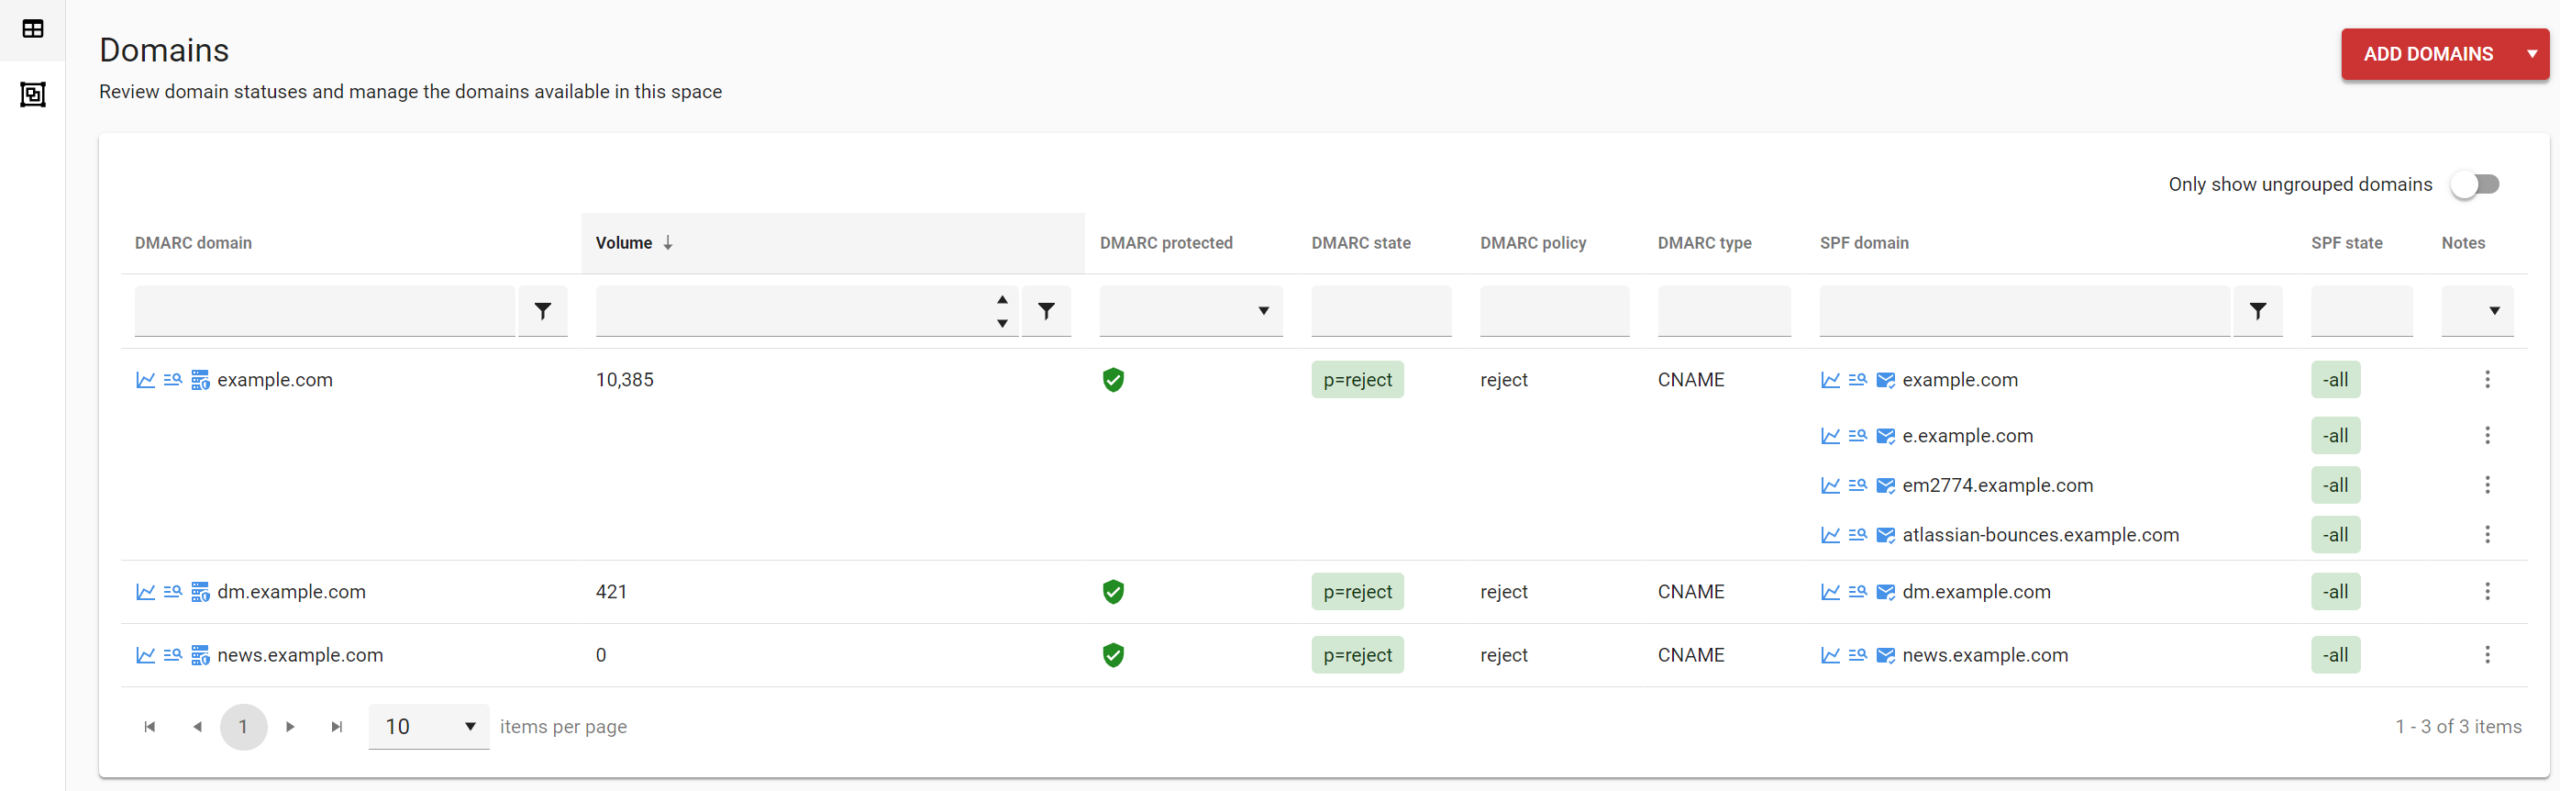2560x791 pixels.
Task: Click the search-list icon beside dm.example.com DMARC domain
Action: [173, 592]
